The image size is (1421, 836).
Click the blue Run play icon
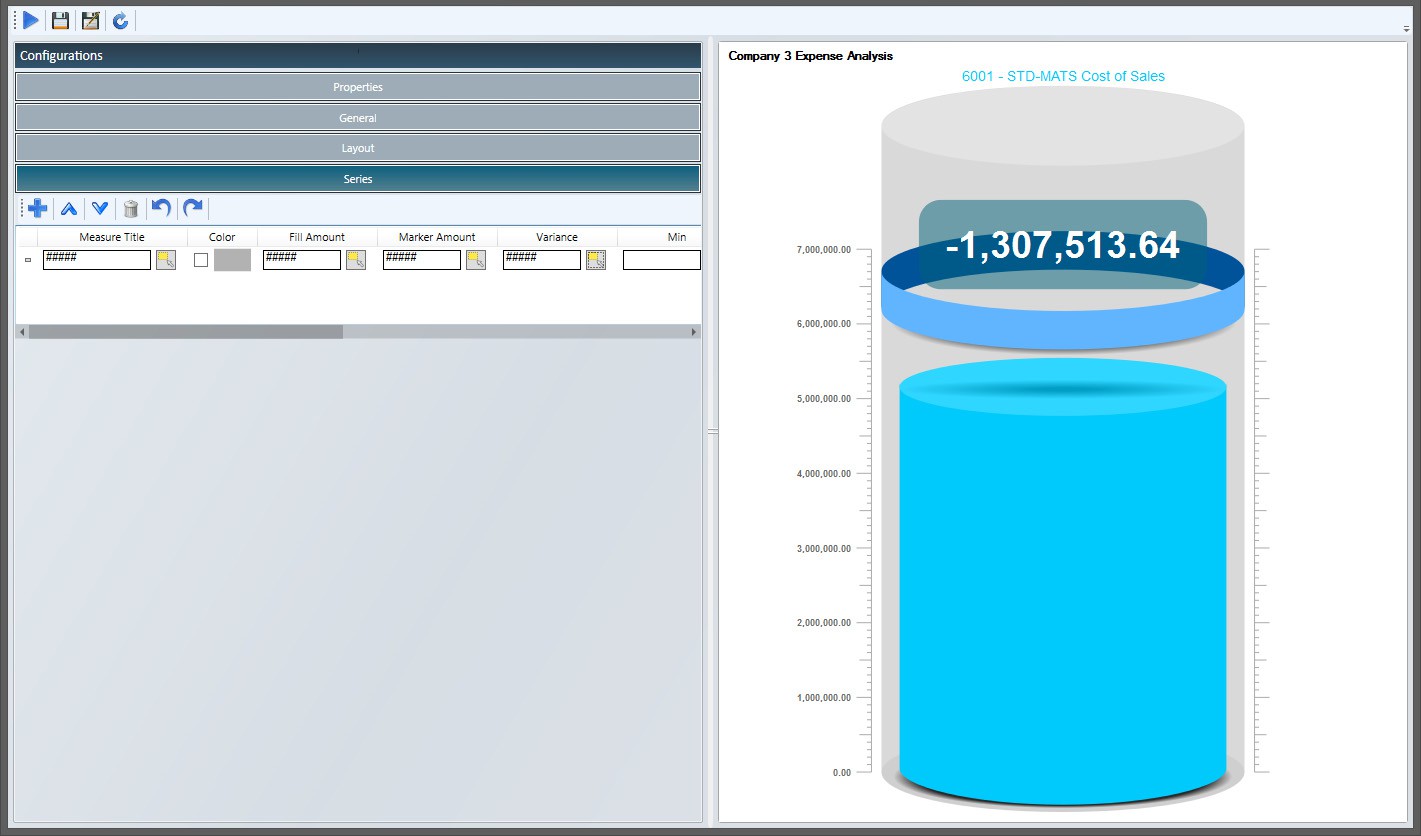31,20
